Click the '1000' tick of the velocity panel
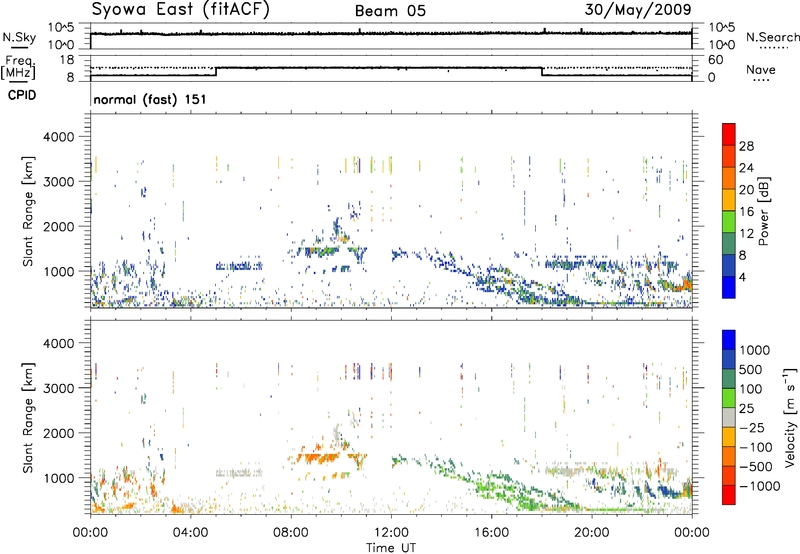Screen dimensions: 800x554 (x=59, y=478)
